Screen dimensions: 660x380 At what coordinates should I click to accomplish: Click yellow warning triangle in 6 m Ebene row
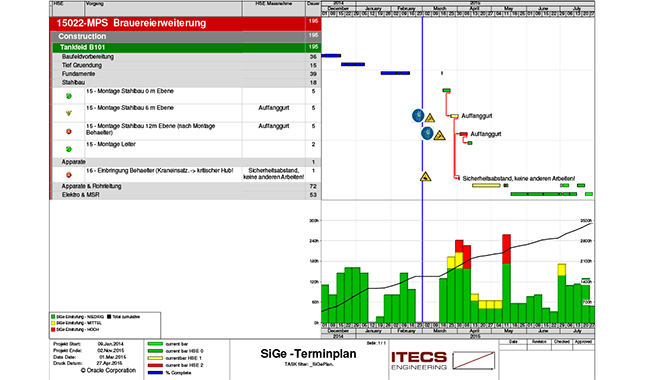[x=430, y=118]
